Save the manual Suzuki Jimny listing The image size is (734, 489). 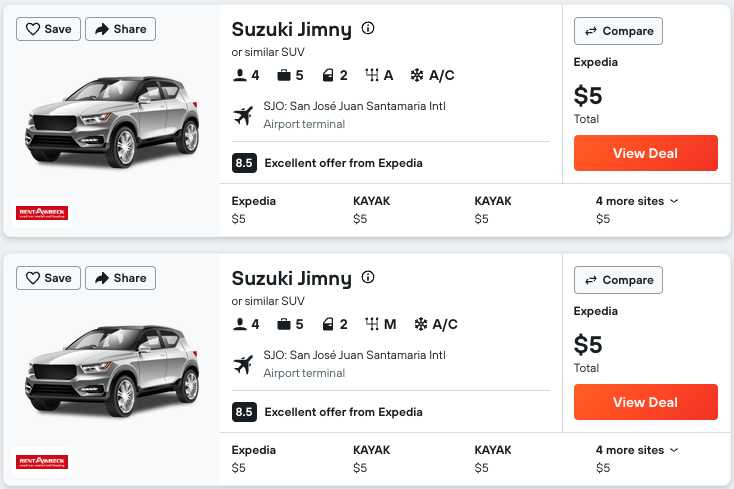tap(48, 278)
